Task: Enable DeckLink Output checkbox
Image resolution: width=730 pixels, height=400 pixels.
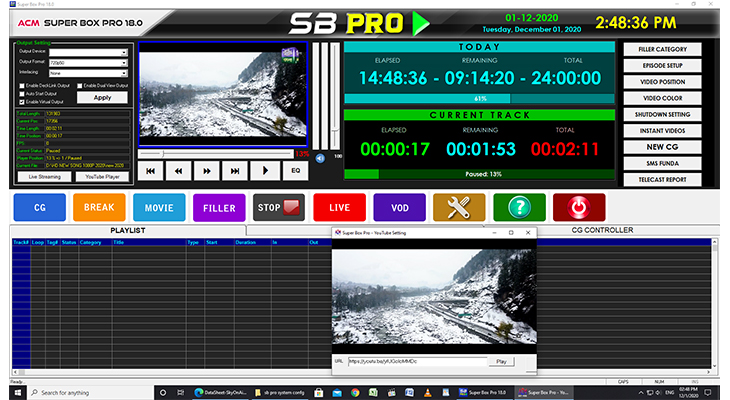Action: pos(22,86)
